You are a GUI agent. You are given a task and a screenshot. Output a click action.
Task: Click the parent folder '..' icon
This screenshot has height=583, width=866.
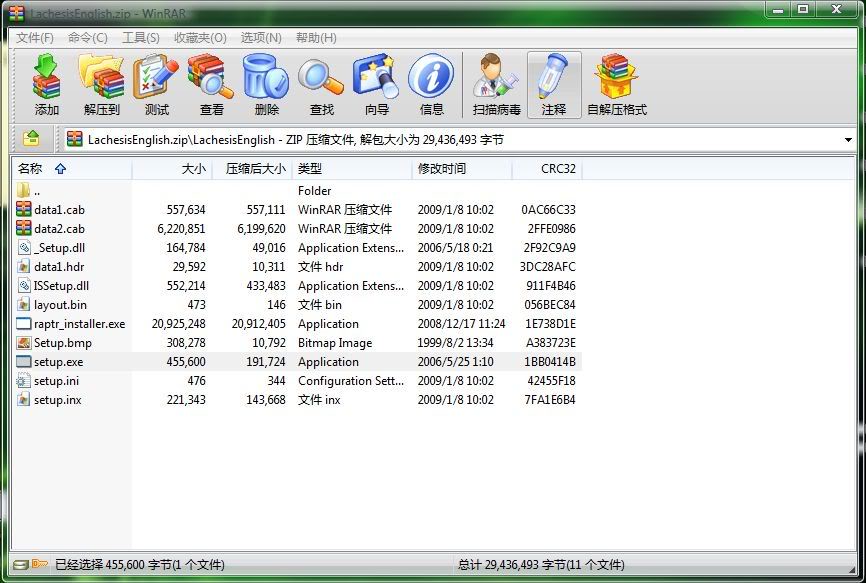[x=24, y=190]
